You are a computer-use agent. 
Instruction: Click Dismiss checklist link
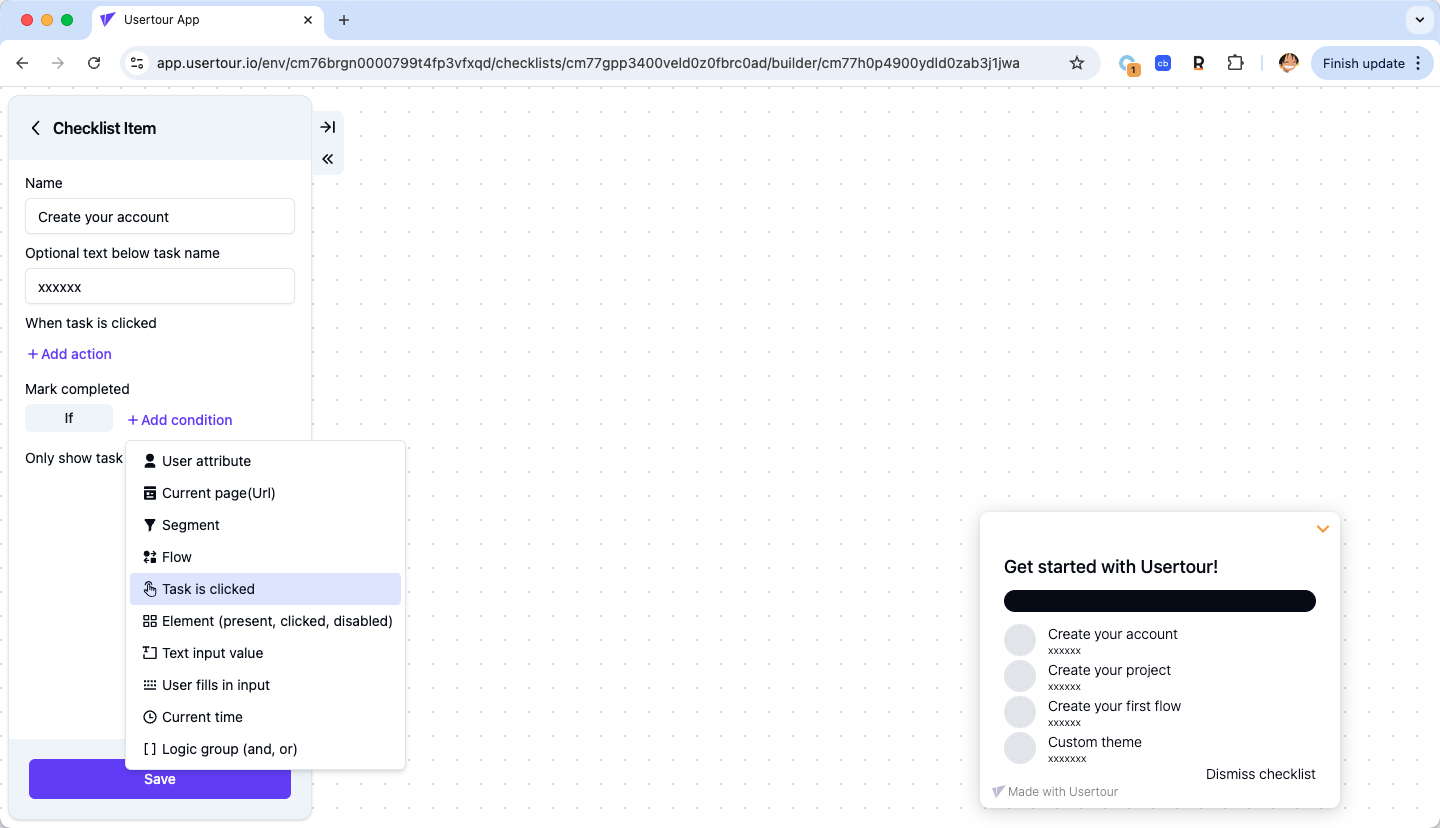click(1260, 774)
